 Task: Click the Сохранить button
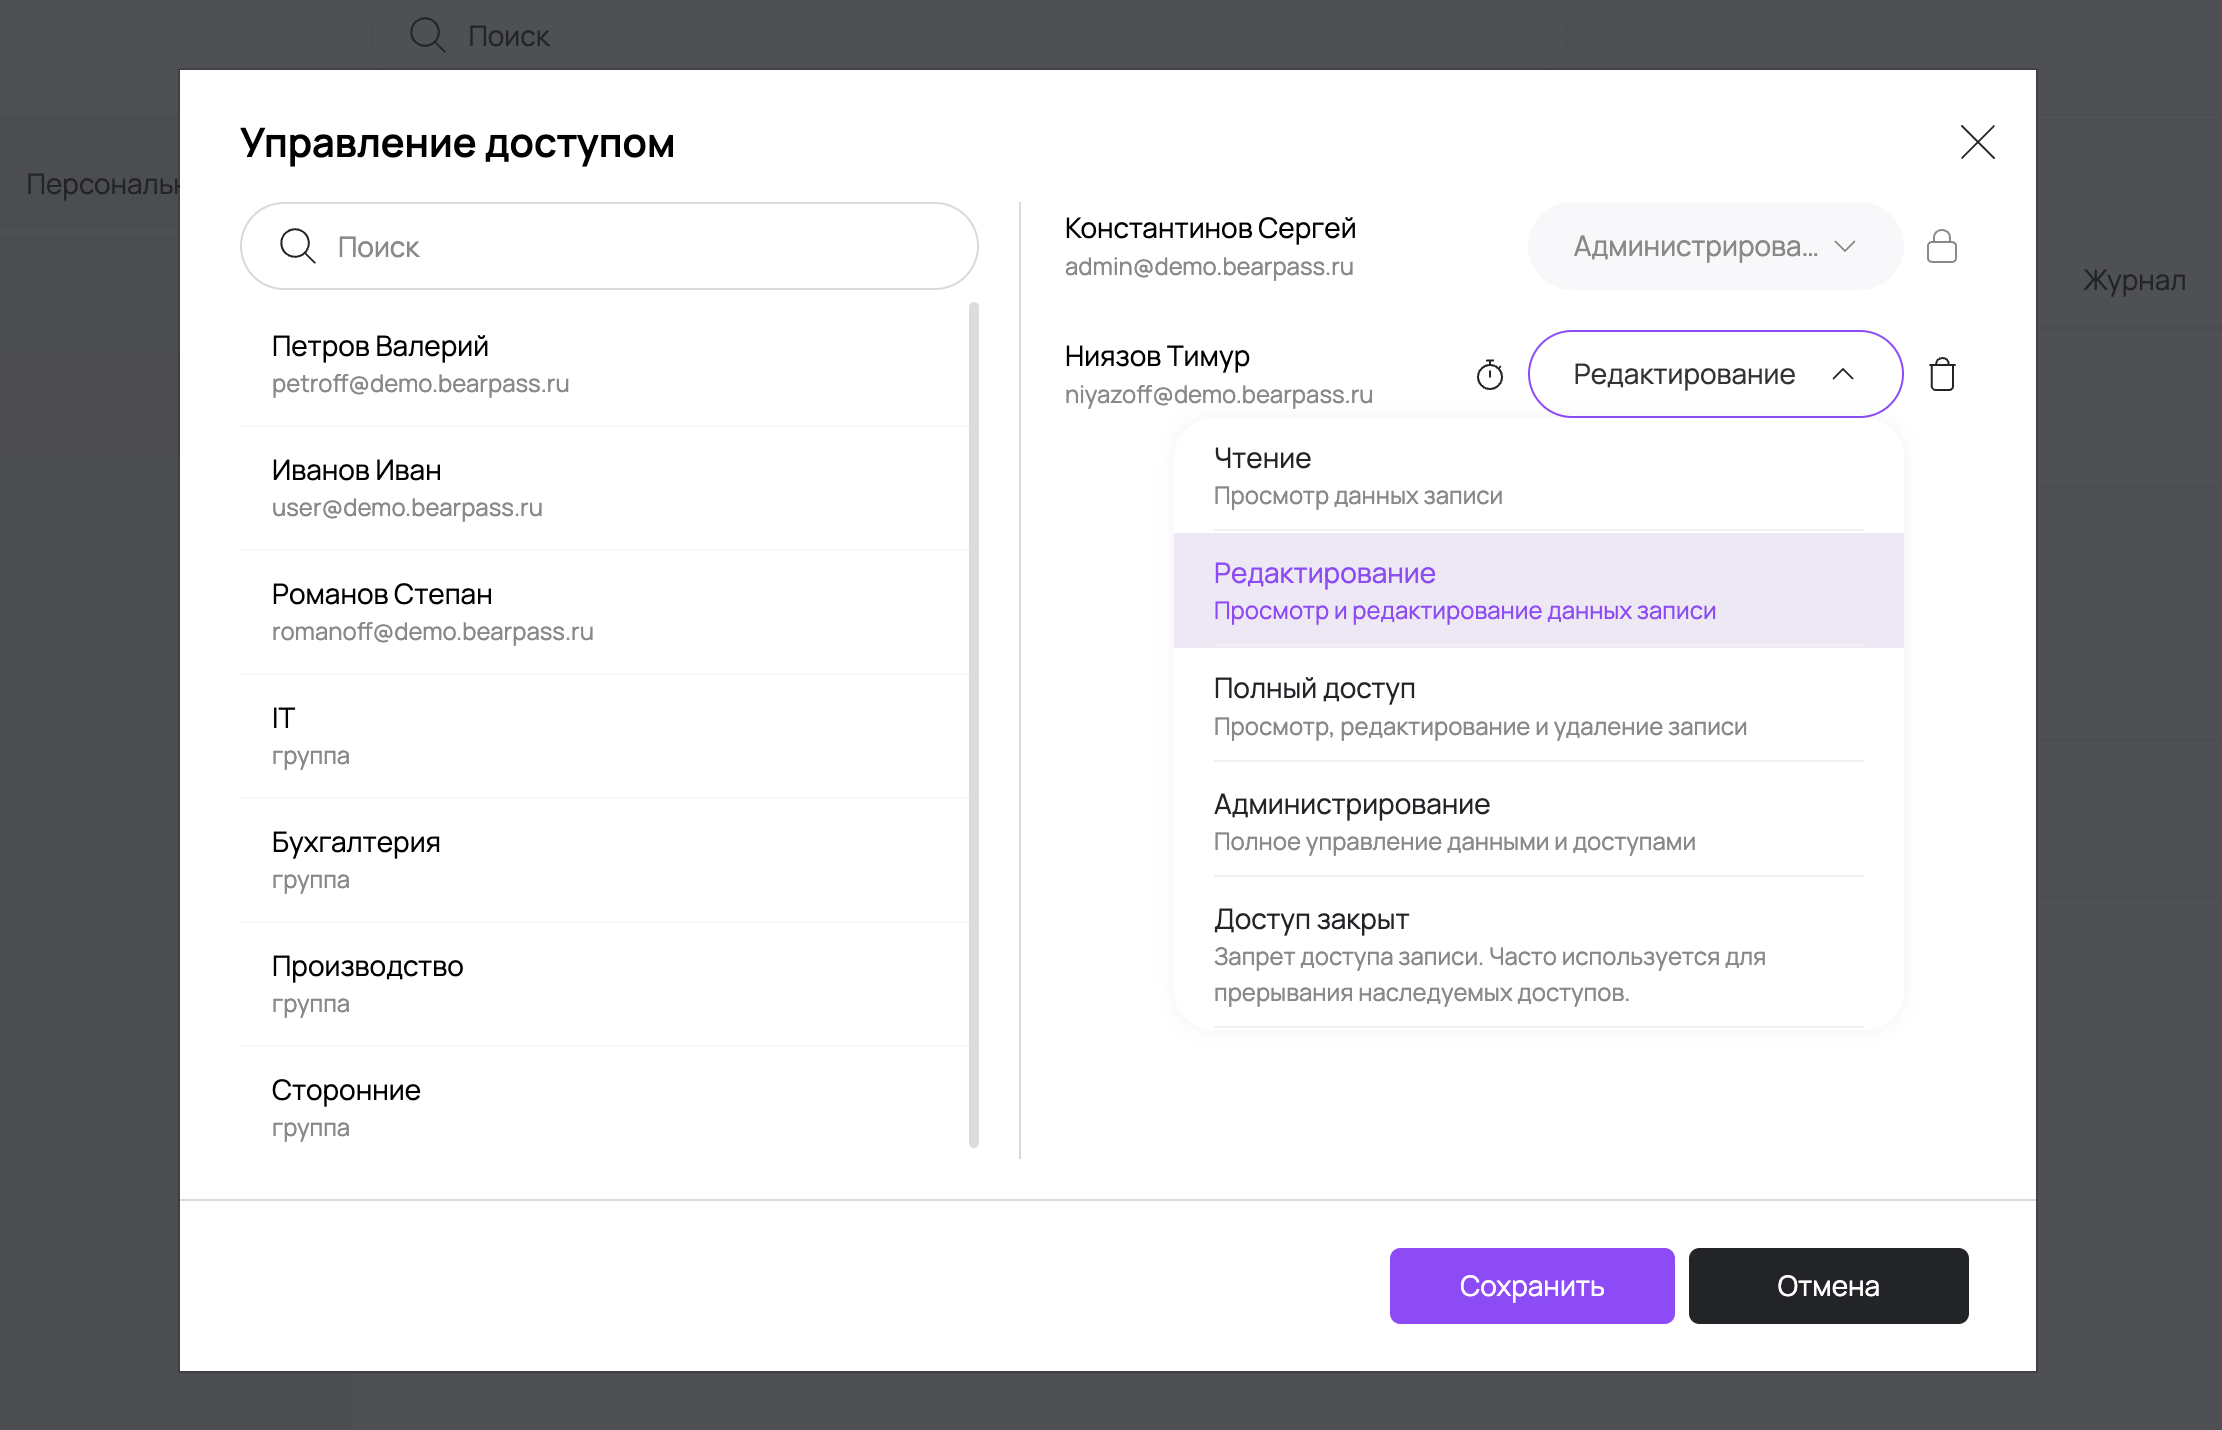point(1531,1286)
